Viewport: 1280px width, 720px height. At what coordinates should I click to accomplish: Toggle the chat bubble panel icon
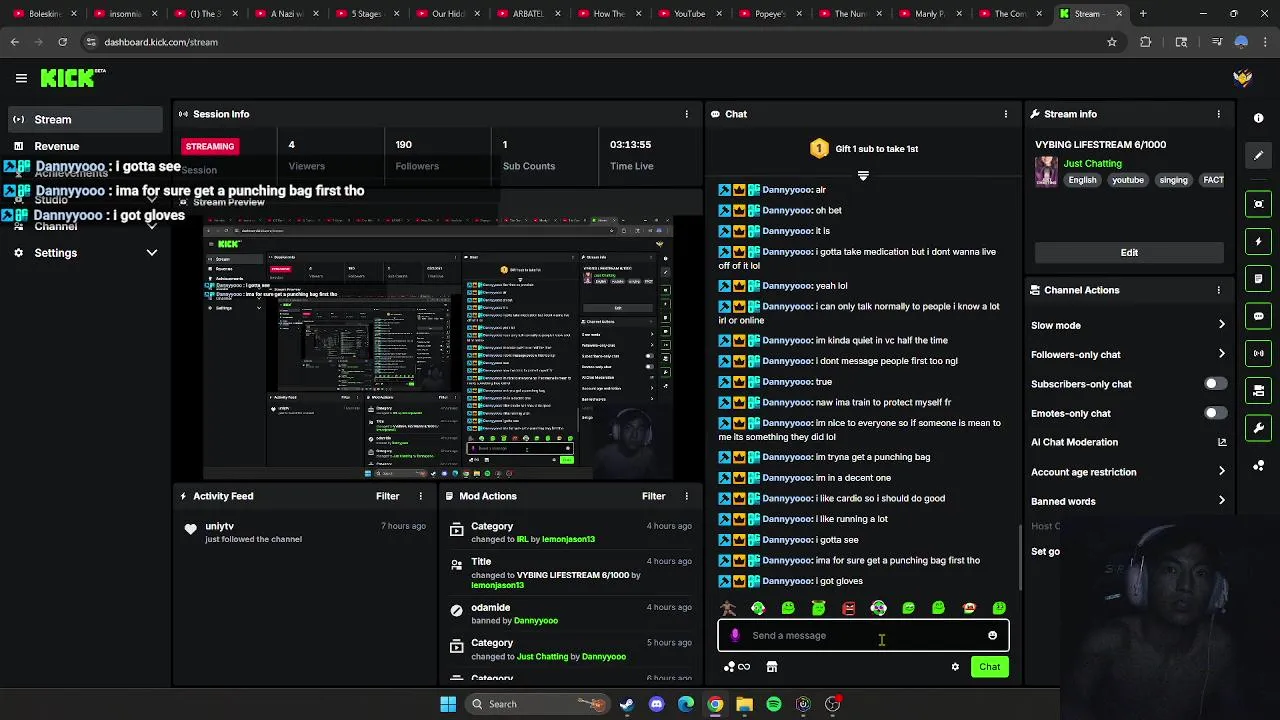pyautogui.click(x=1258, y=316)
